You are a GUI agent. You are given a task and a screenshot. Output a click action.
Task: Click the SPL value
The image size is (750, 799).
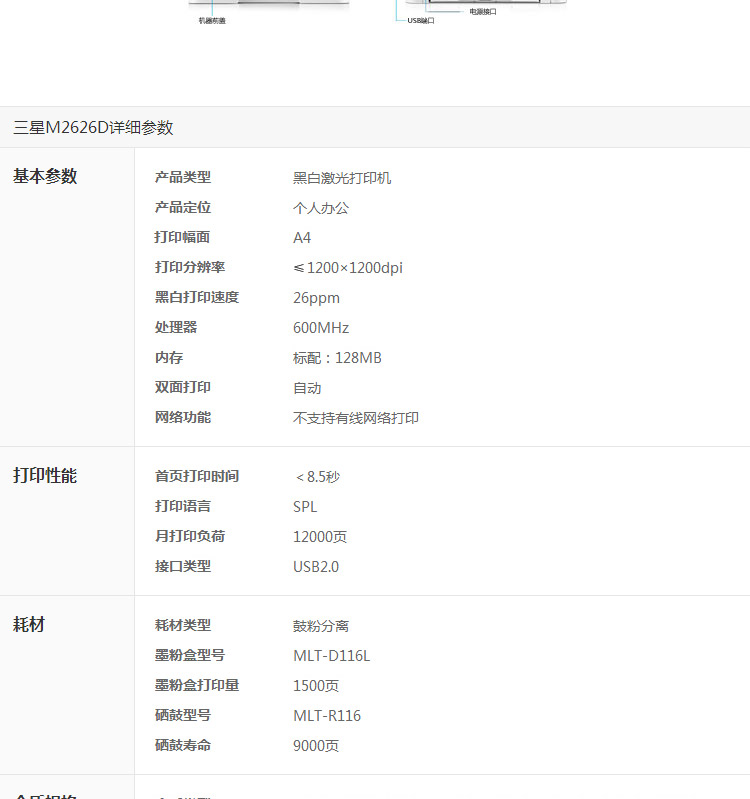tap(305, 507)
